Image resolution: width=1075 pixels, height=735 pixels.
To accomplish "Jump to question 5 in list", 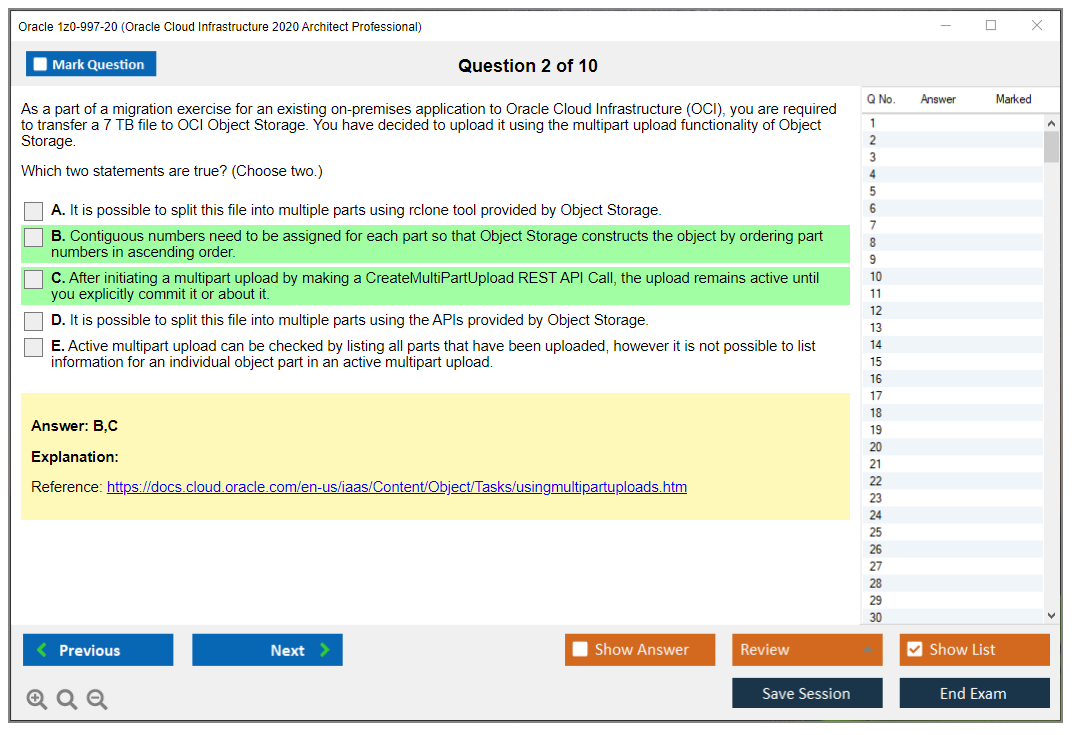I will 953,191.
